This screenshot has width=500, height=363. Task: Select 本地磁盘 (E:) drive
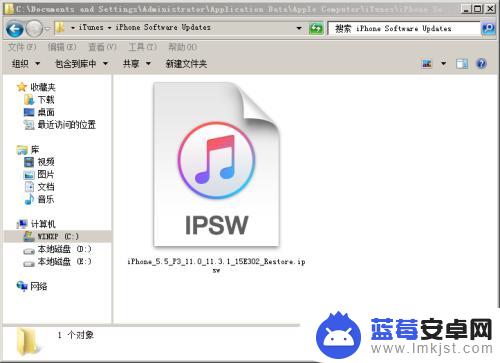64,261
